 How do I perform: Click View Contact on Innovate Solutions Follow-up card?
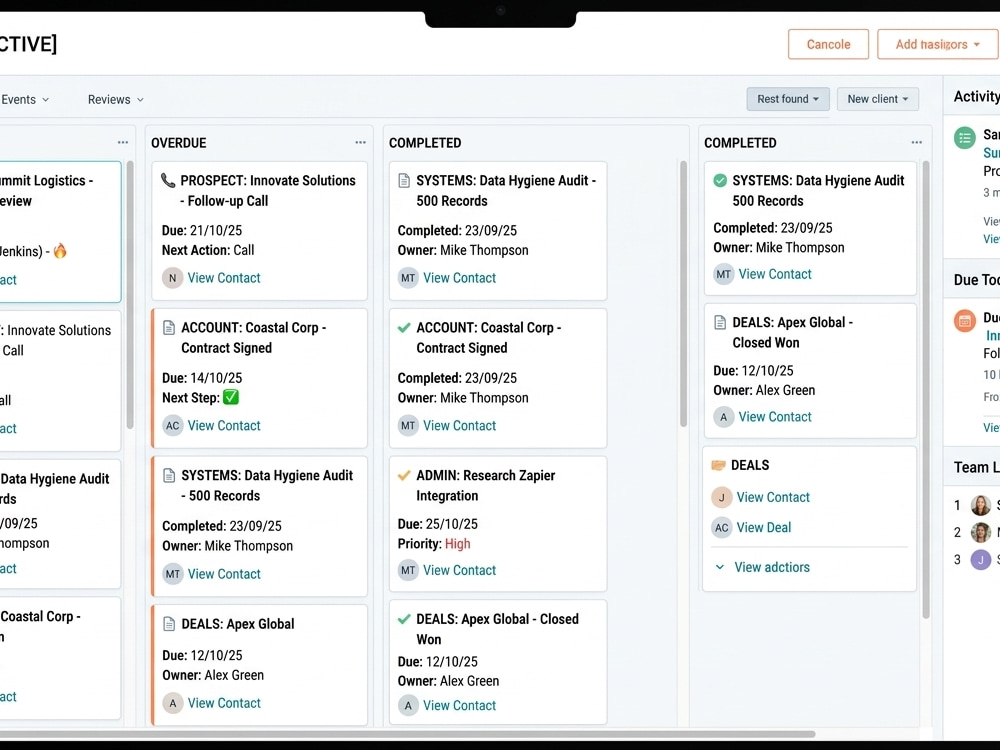(x=224, y=278)
